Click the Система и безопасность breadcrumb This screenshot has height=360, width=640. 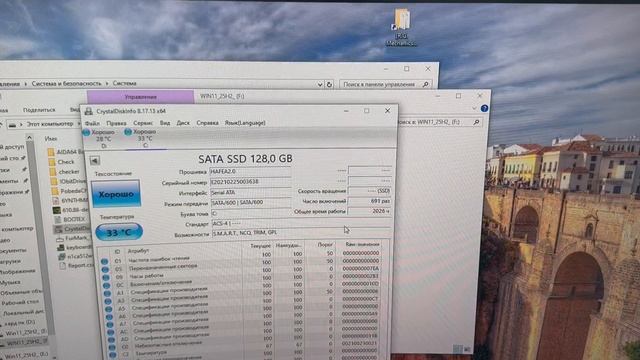pyautogui.click(x=66, y=83)
